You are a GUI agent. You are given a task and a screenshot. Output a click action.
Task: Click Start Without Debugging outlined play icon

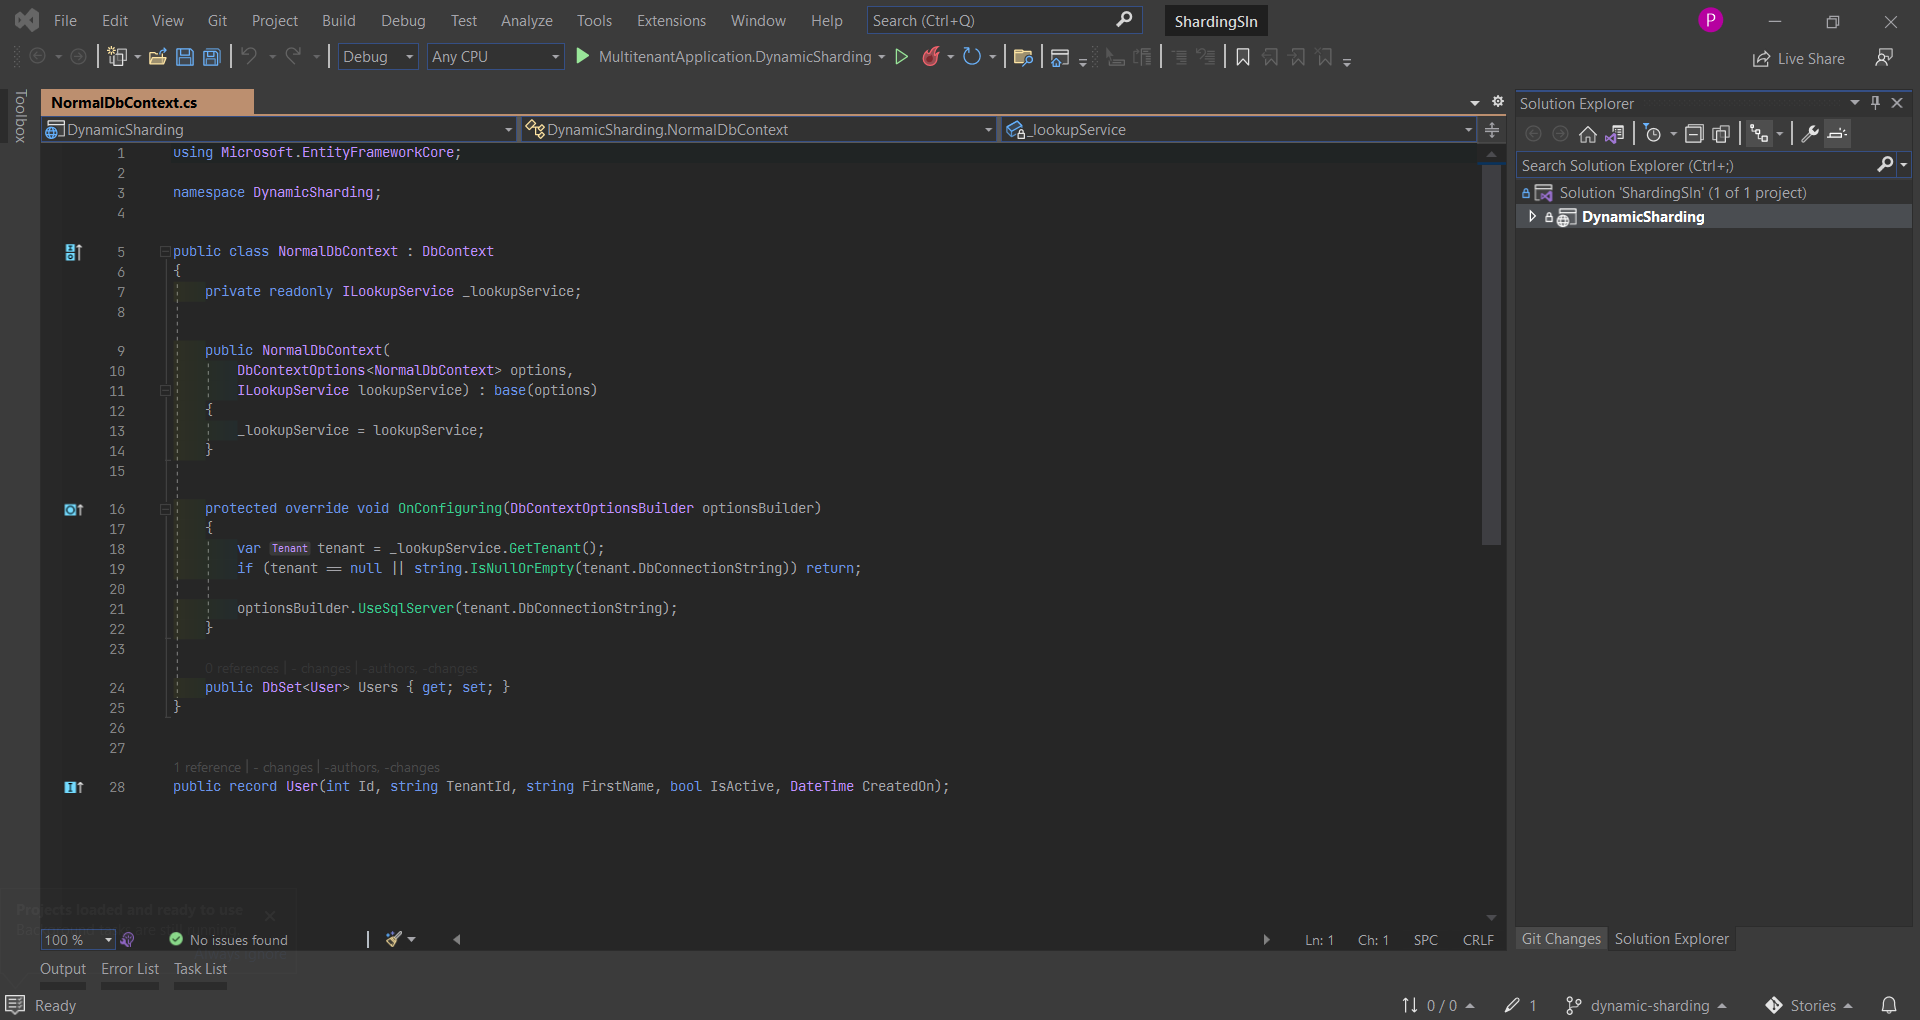tap(901, 57)
